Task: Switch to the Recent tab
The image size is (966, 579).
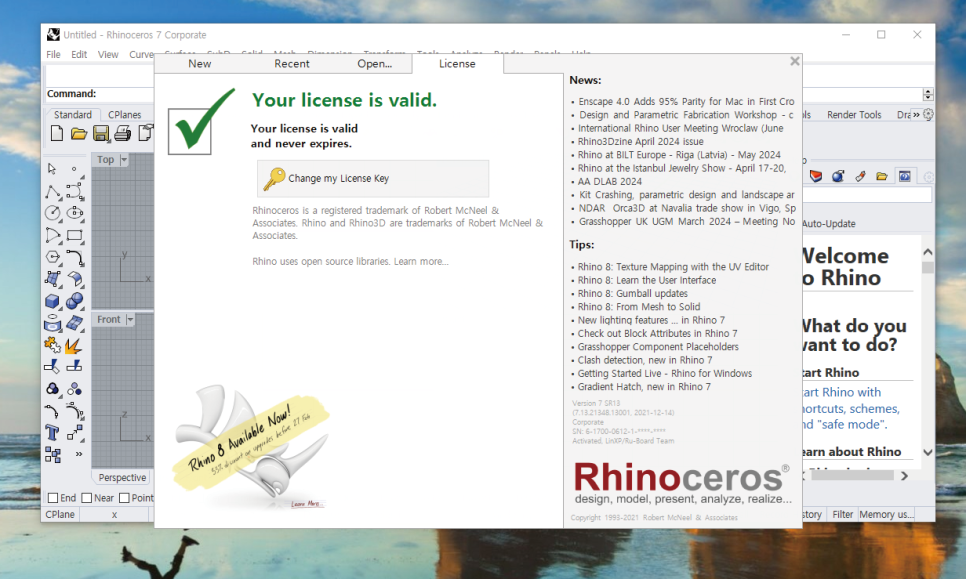Action: coord(292,63)
